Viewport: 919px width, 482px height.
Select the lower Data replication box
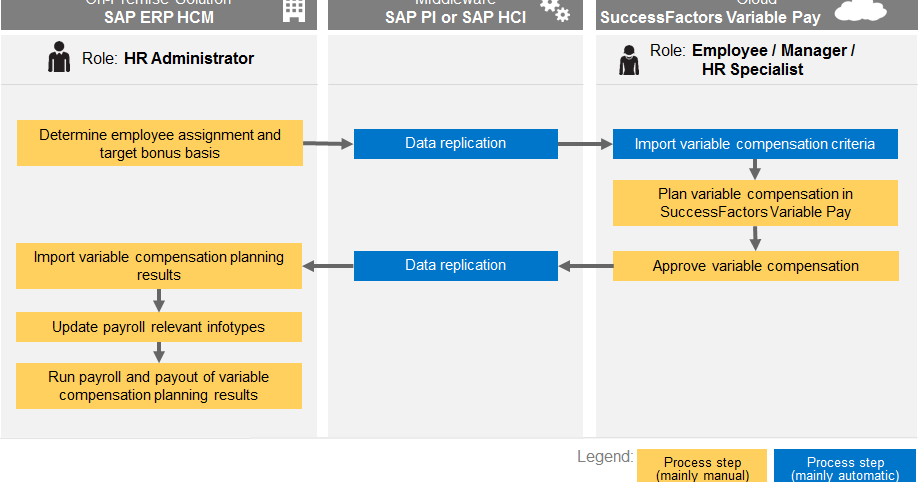[455, 266]
